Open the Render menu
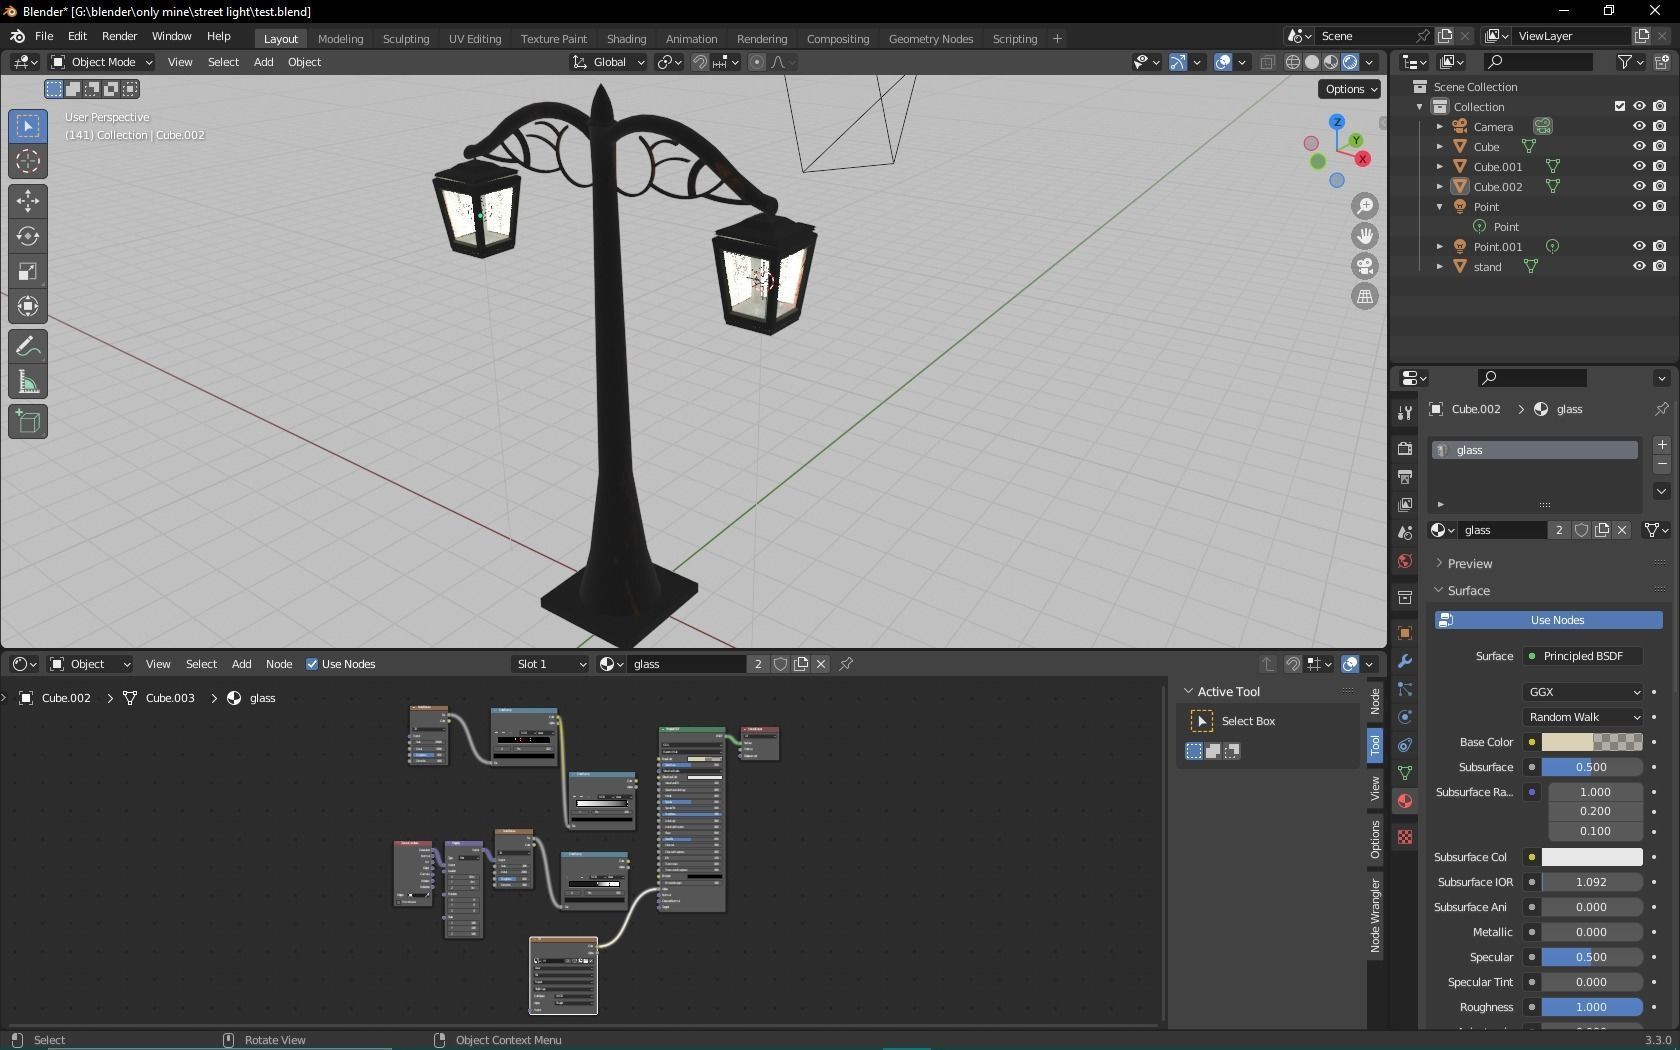The width and height of the screenshot is (1680, 1050). point(119,36)
